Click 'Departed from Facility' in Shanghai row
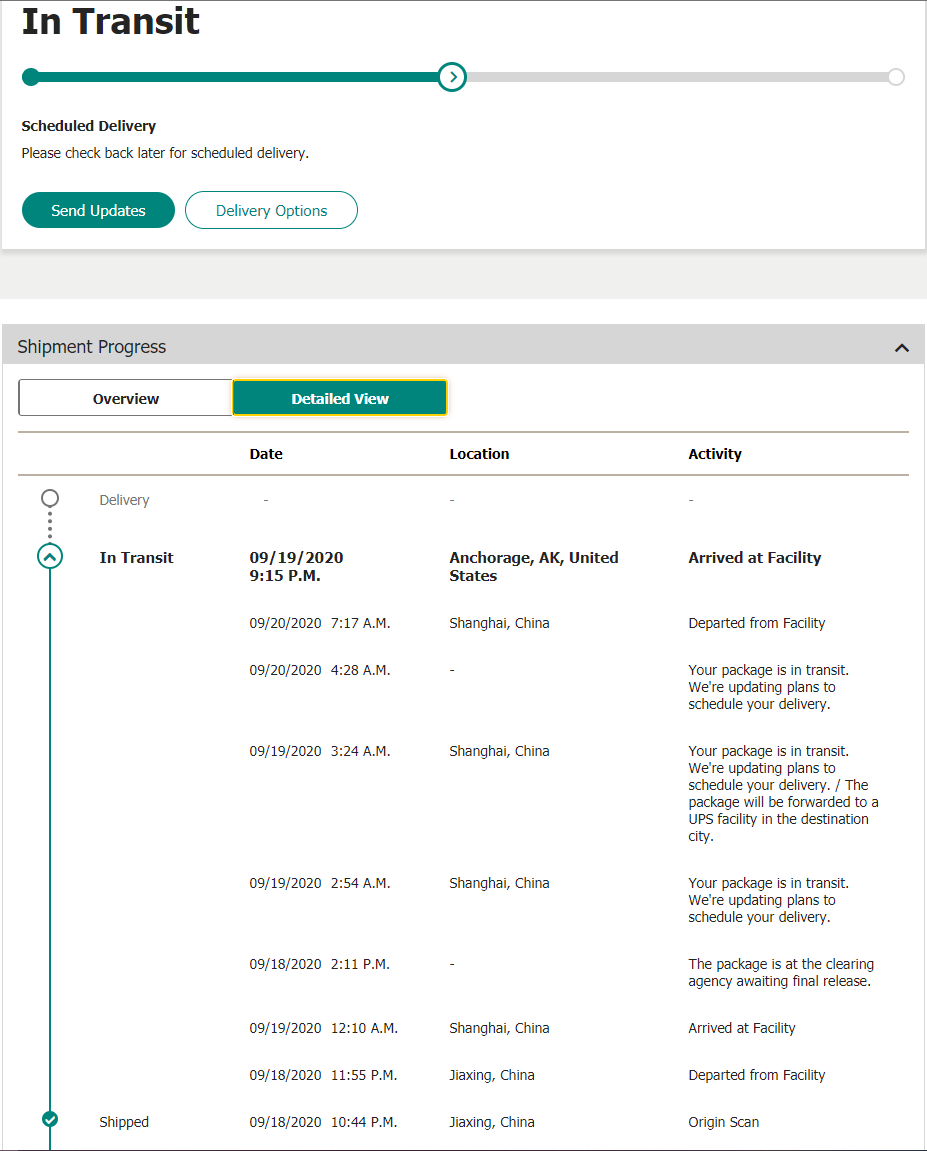 757,623
